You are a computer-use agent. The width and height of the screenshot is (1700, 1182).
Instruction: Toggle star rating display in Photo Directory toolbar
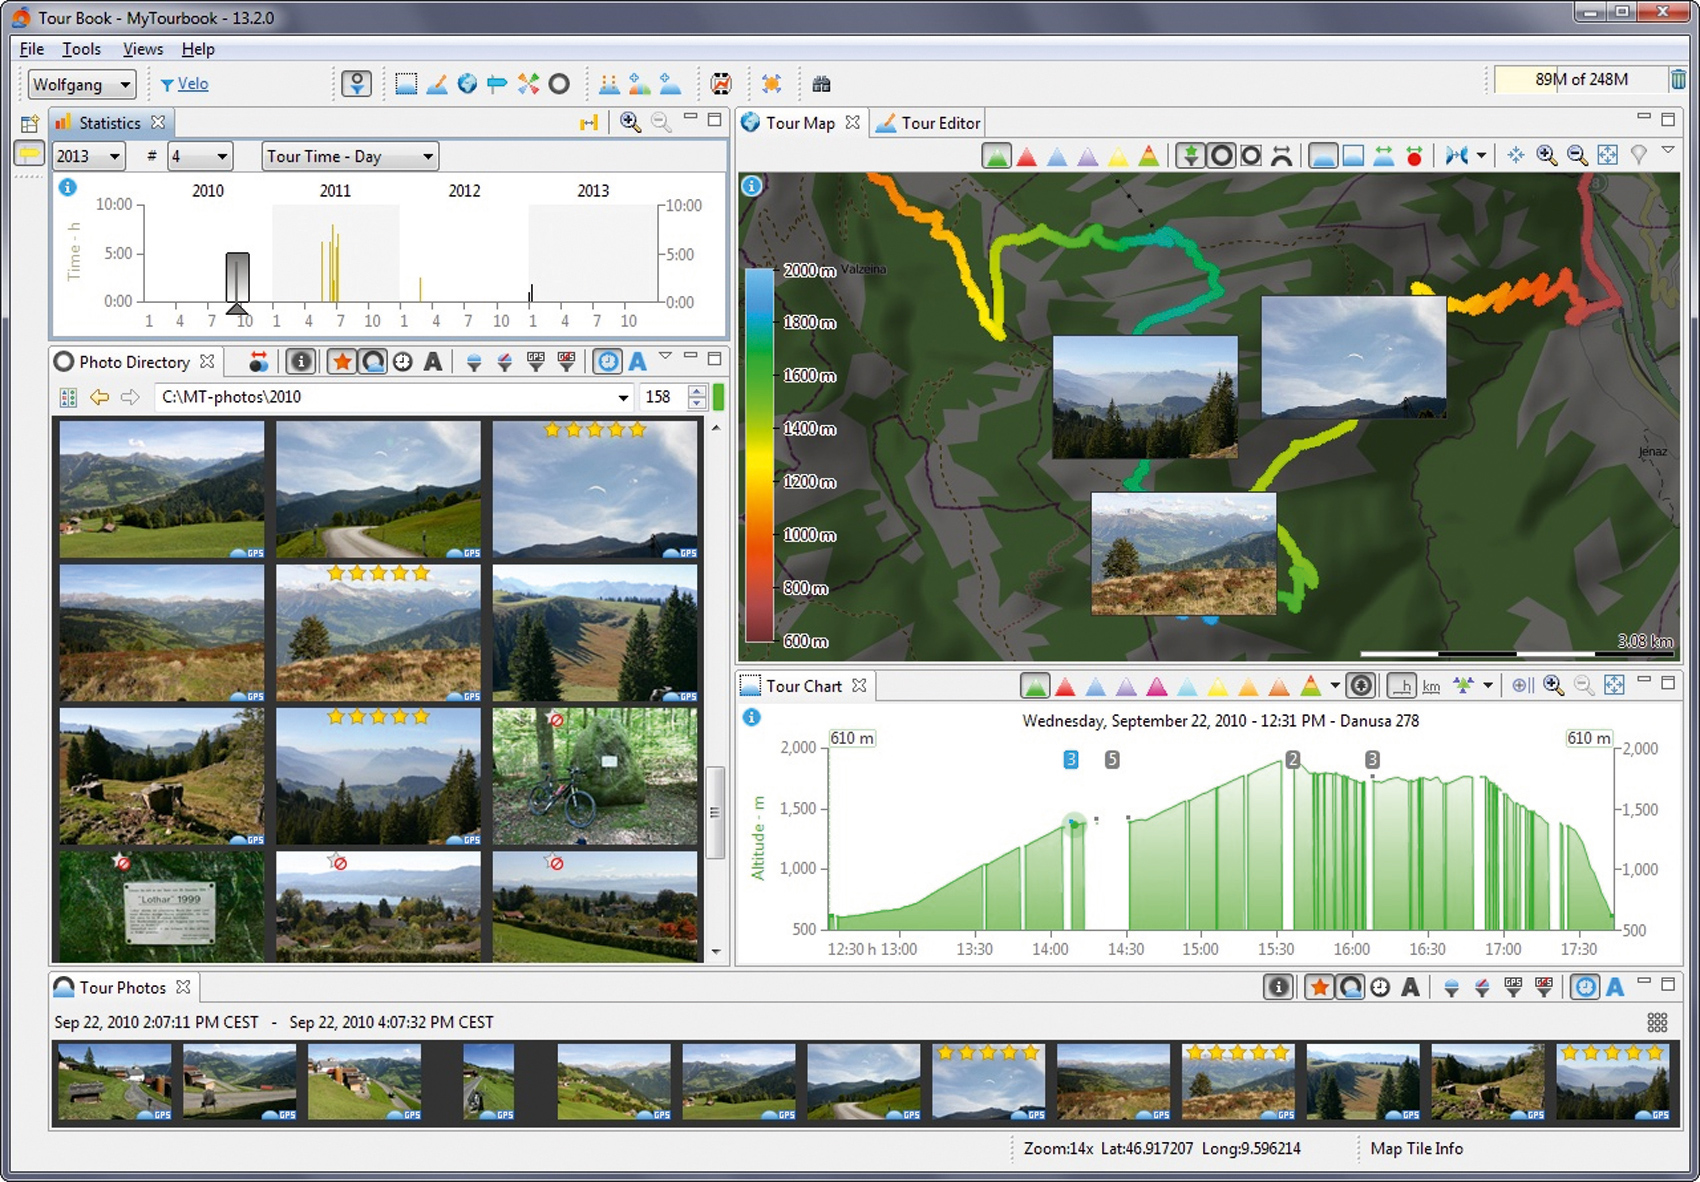(x=342, y=362)
